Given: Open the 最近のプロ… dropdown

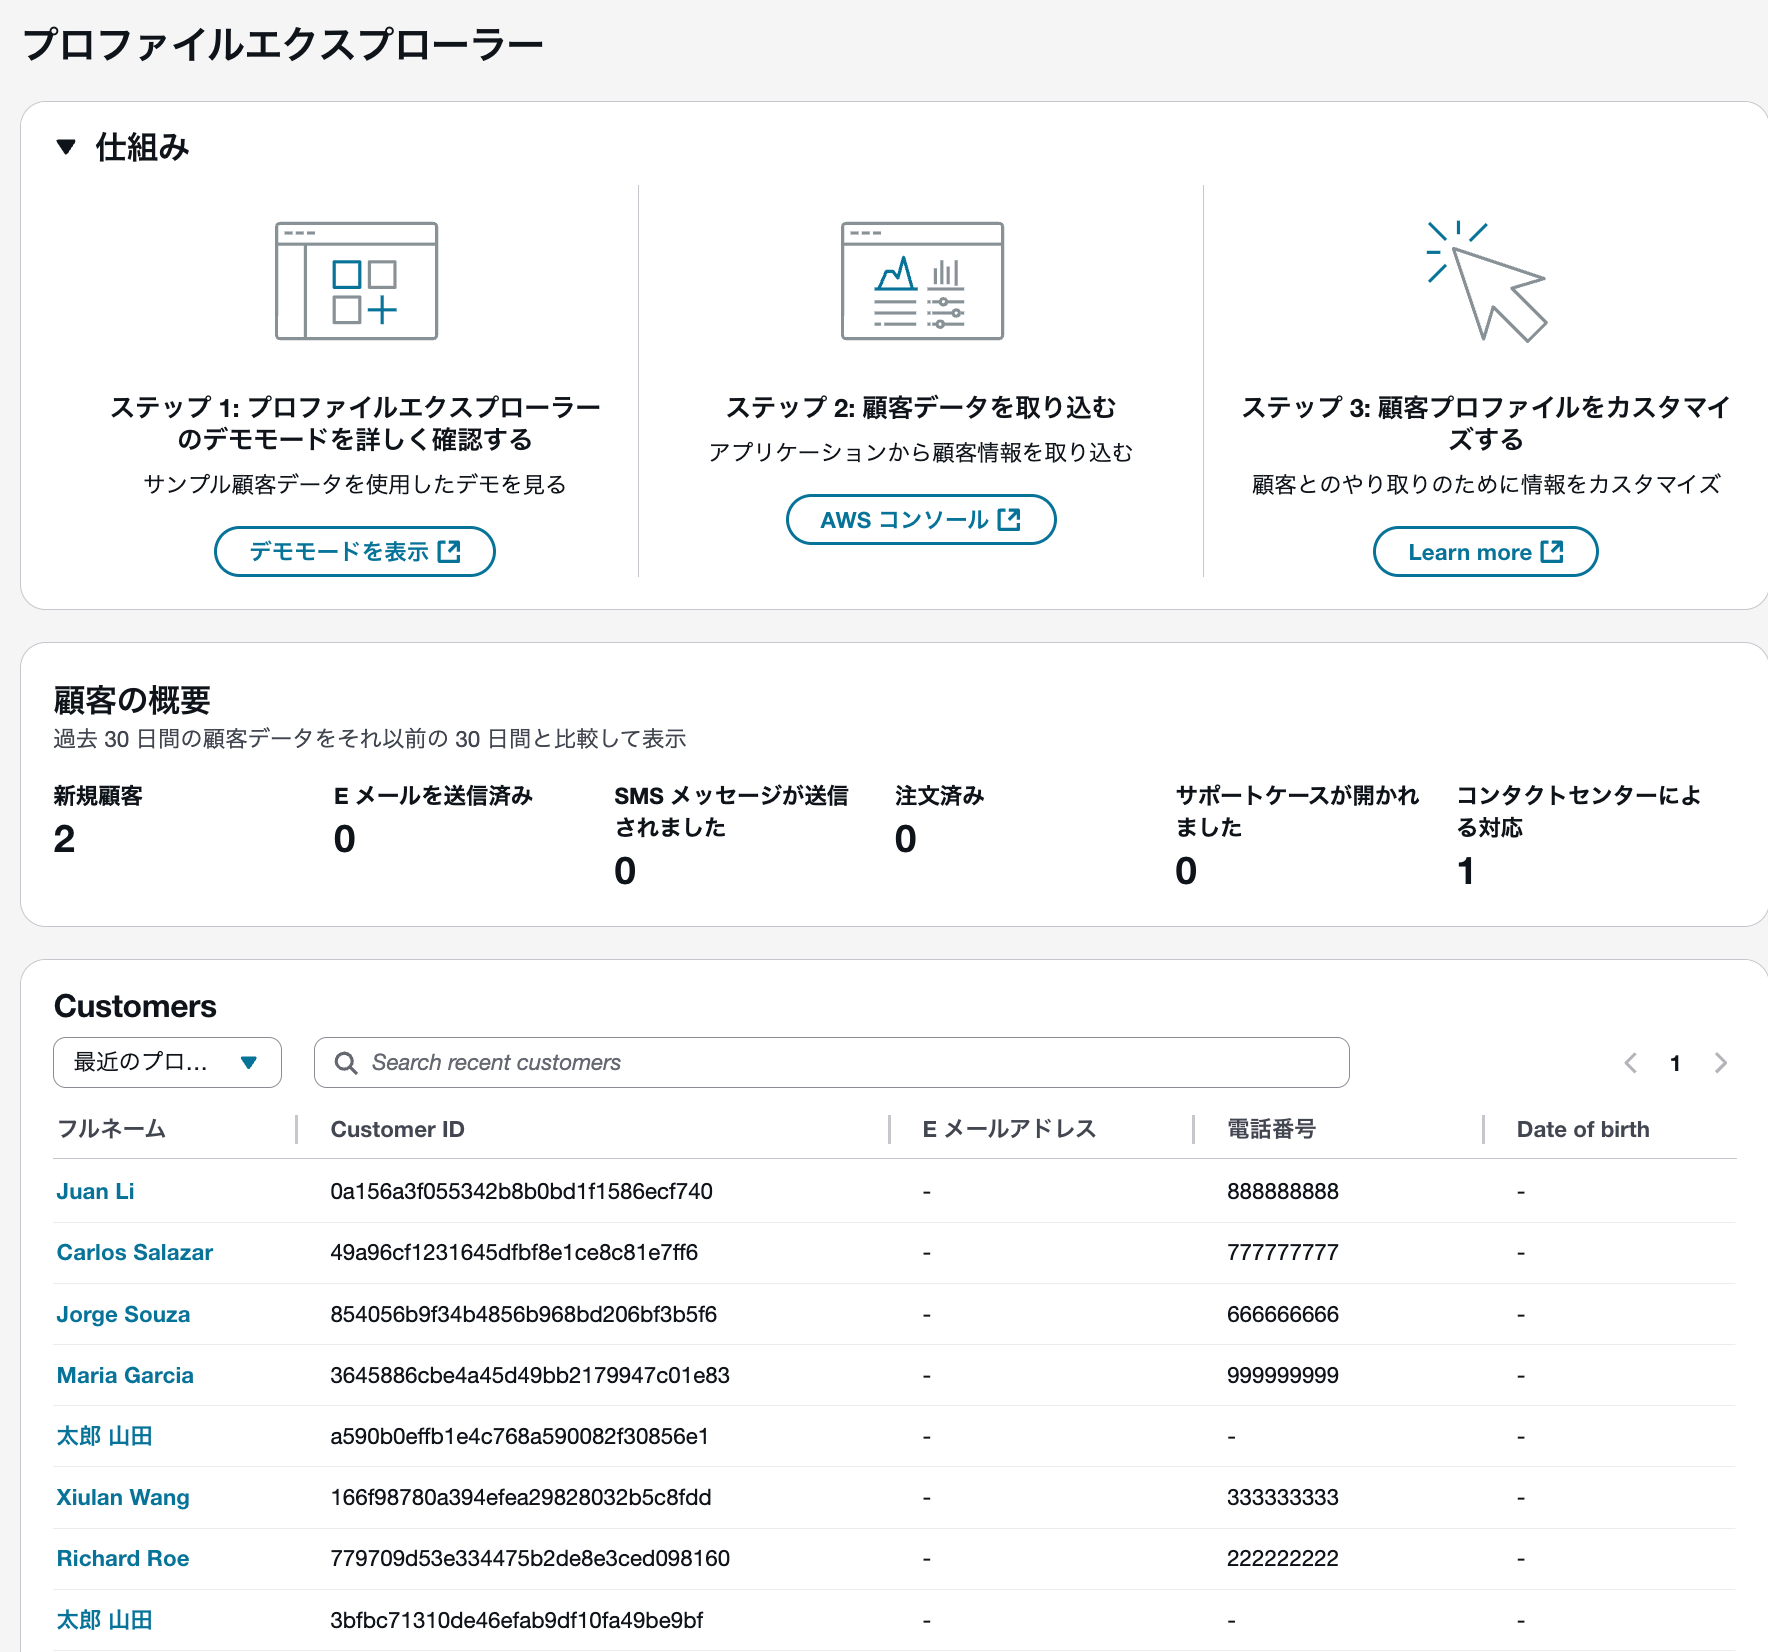Looking at the screenshot, I should coord(167,1062).
